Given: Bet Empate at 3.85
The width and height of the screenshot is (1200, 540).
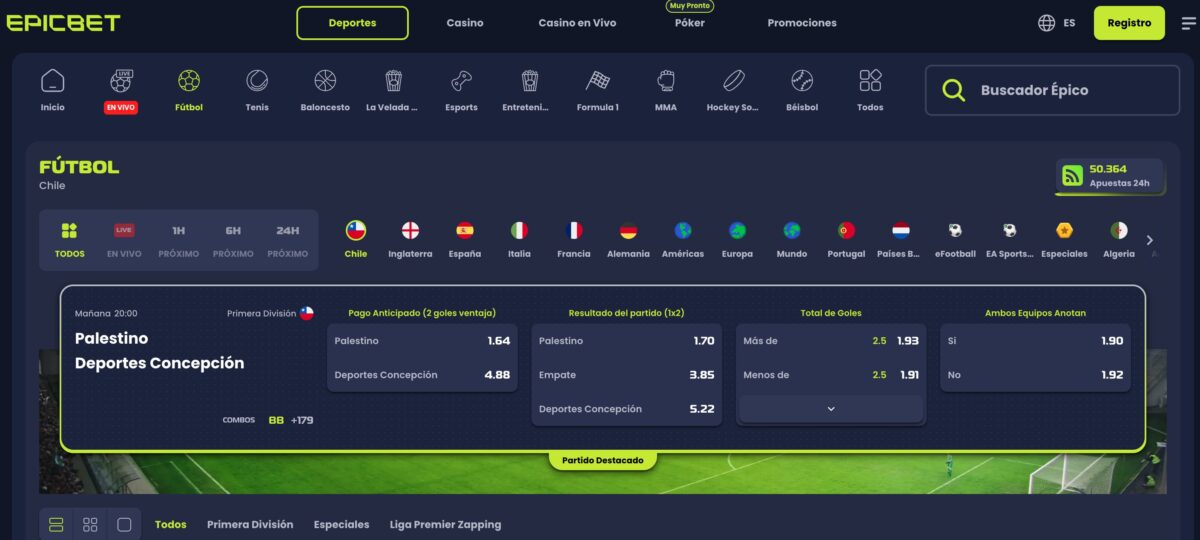Looking at the screenshot, I should click(626, 375).
